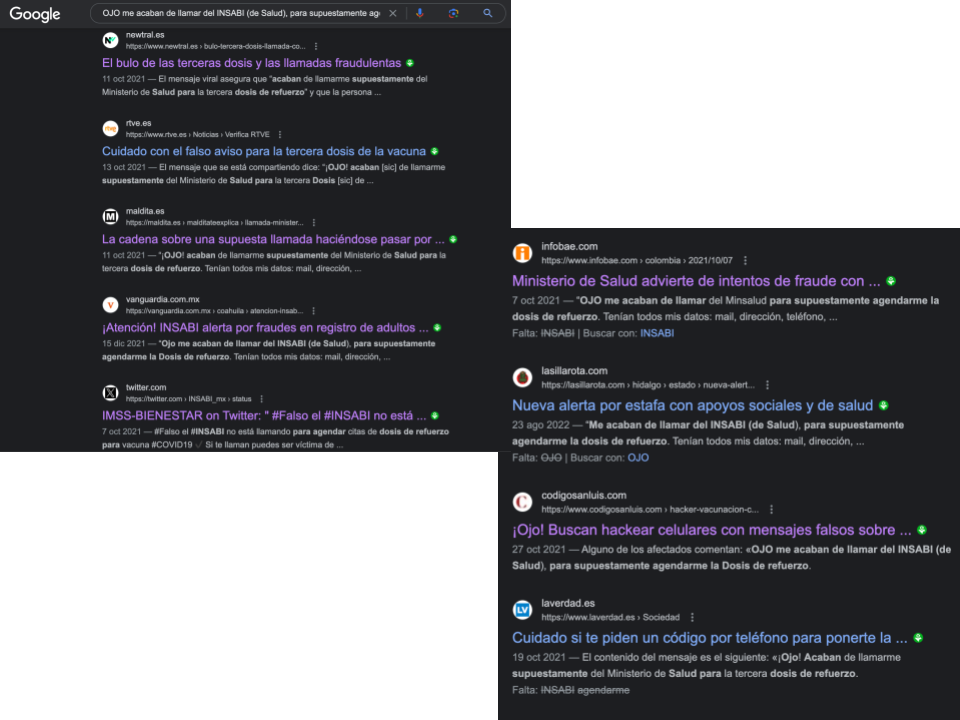Click the Google logo
960x720 pixels.
pyautogui.click(x=35, y=14)
